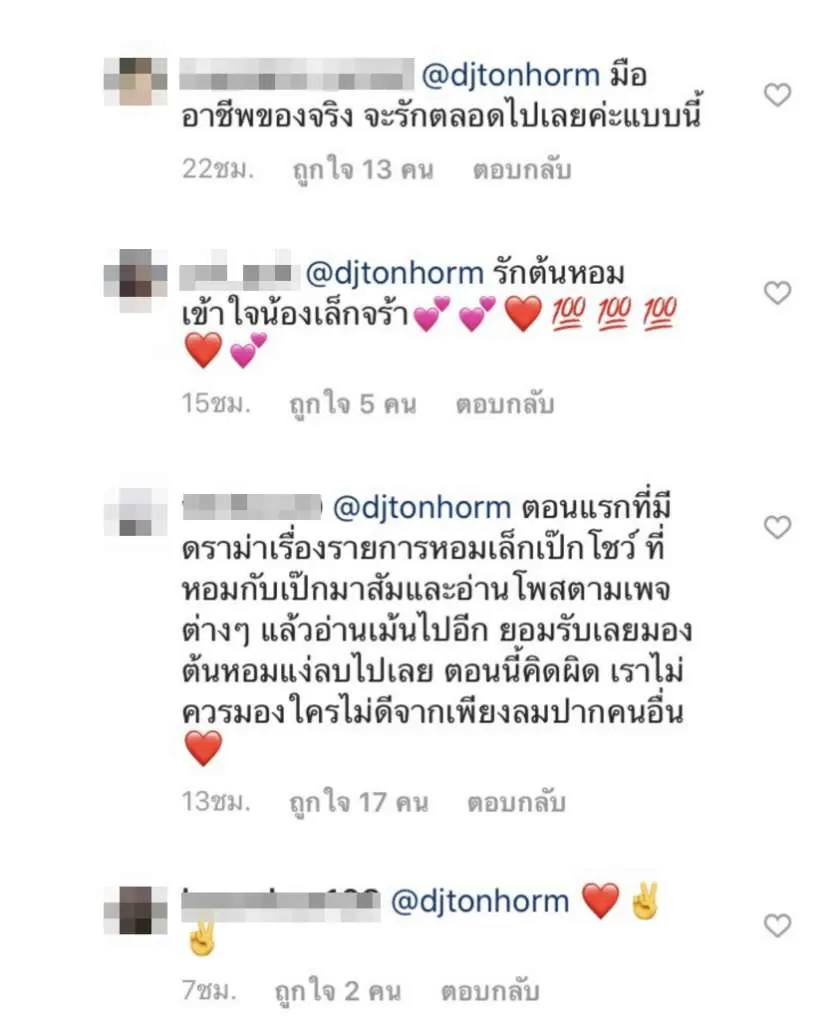The height and width of the screenshot is (1024, 837).
Task: Open third commenter's profile picture
Action: tap(136, 513)
